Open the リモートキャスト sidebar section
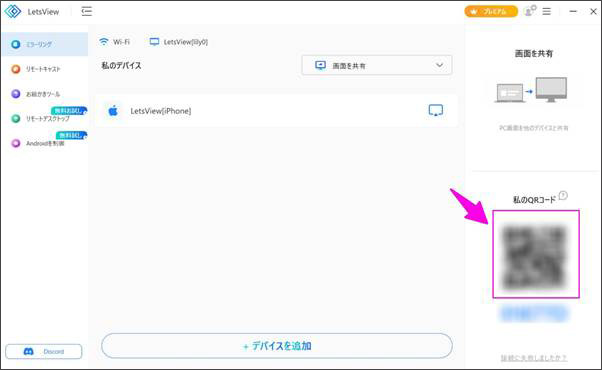This screenshot has height=370, width=602. tap(45, 69)
